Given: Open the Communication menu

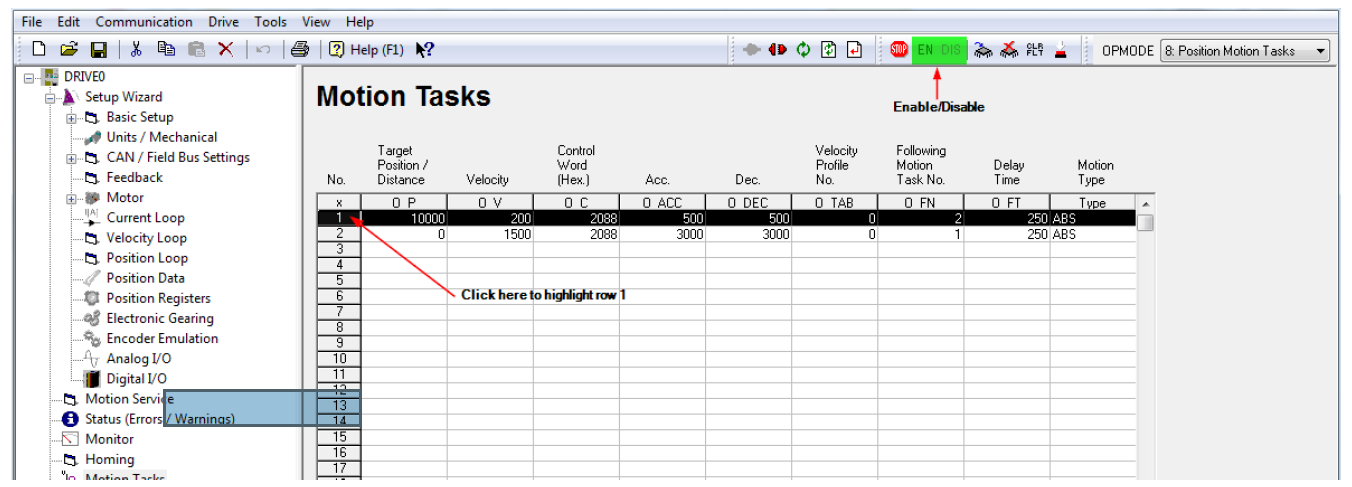Looking at the screenshot, I should 144,22.
